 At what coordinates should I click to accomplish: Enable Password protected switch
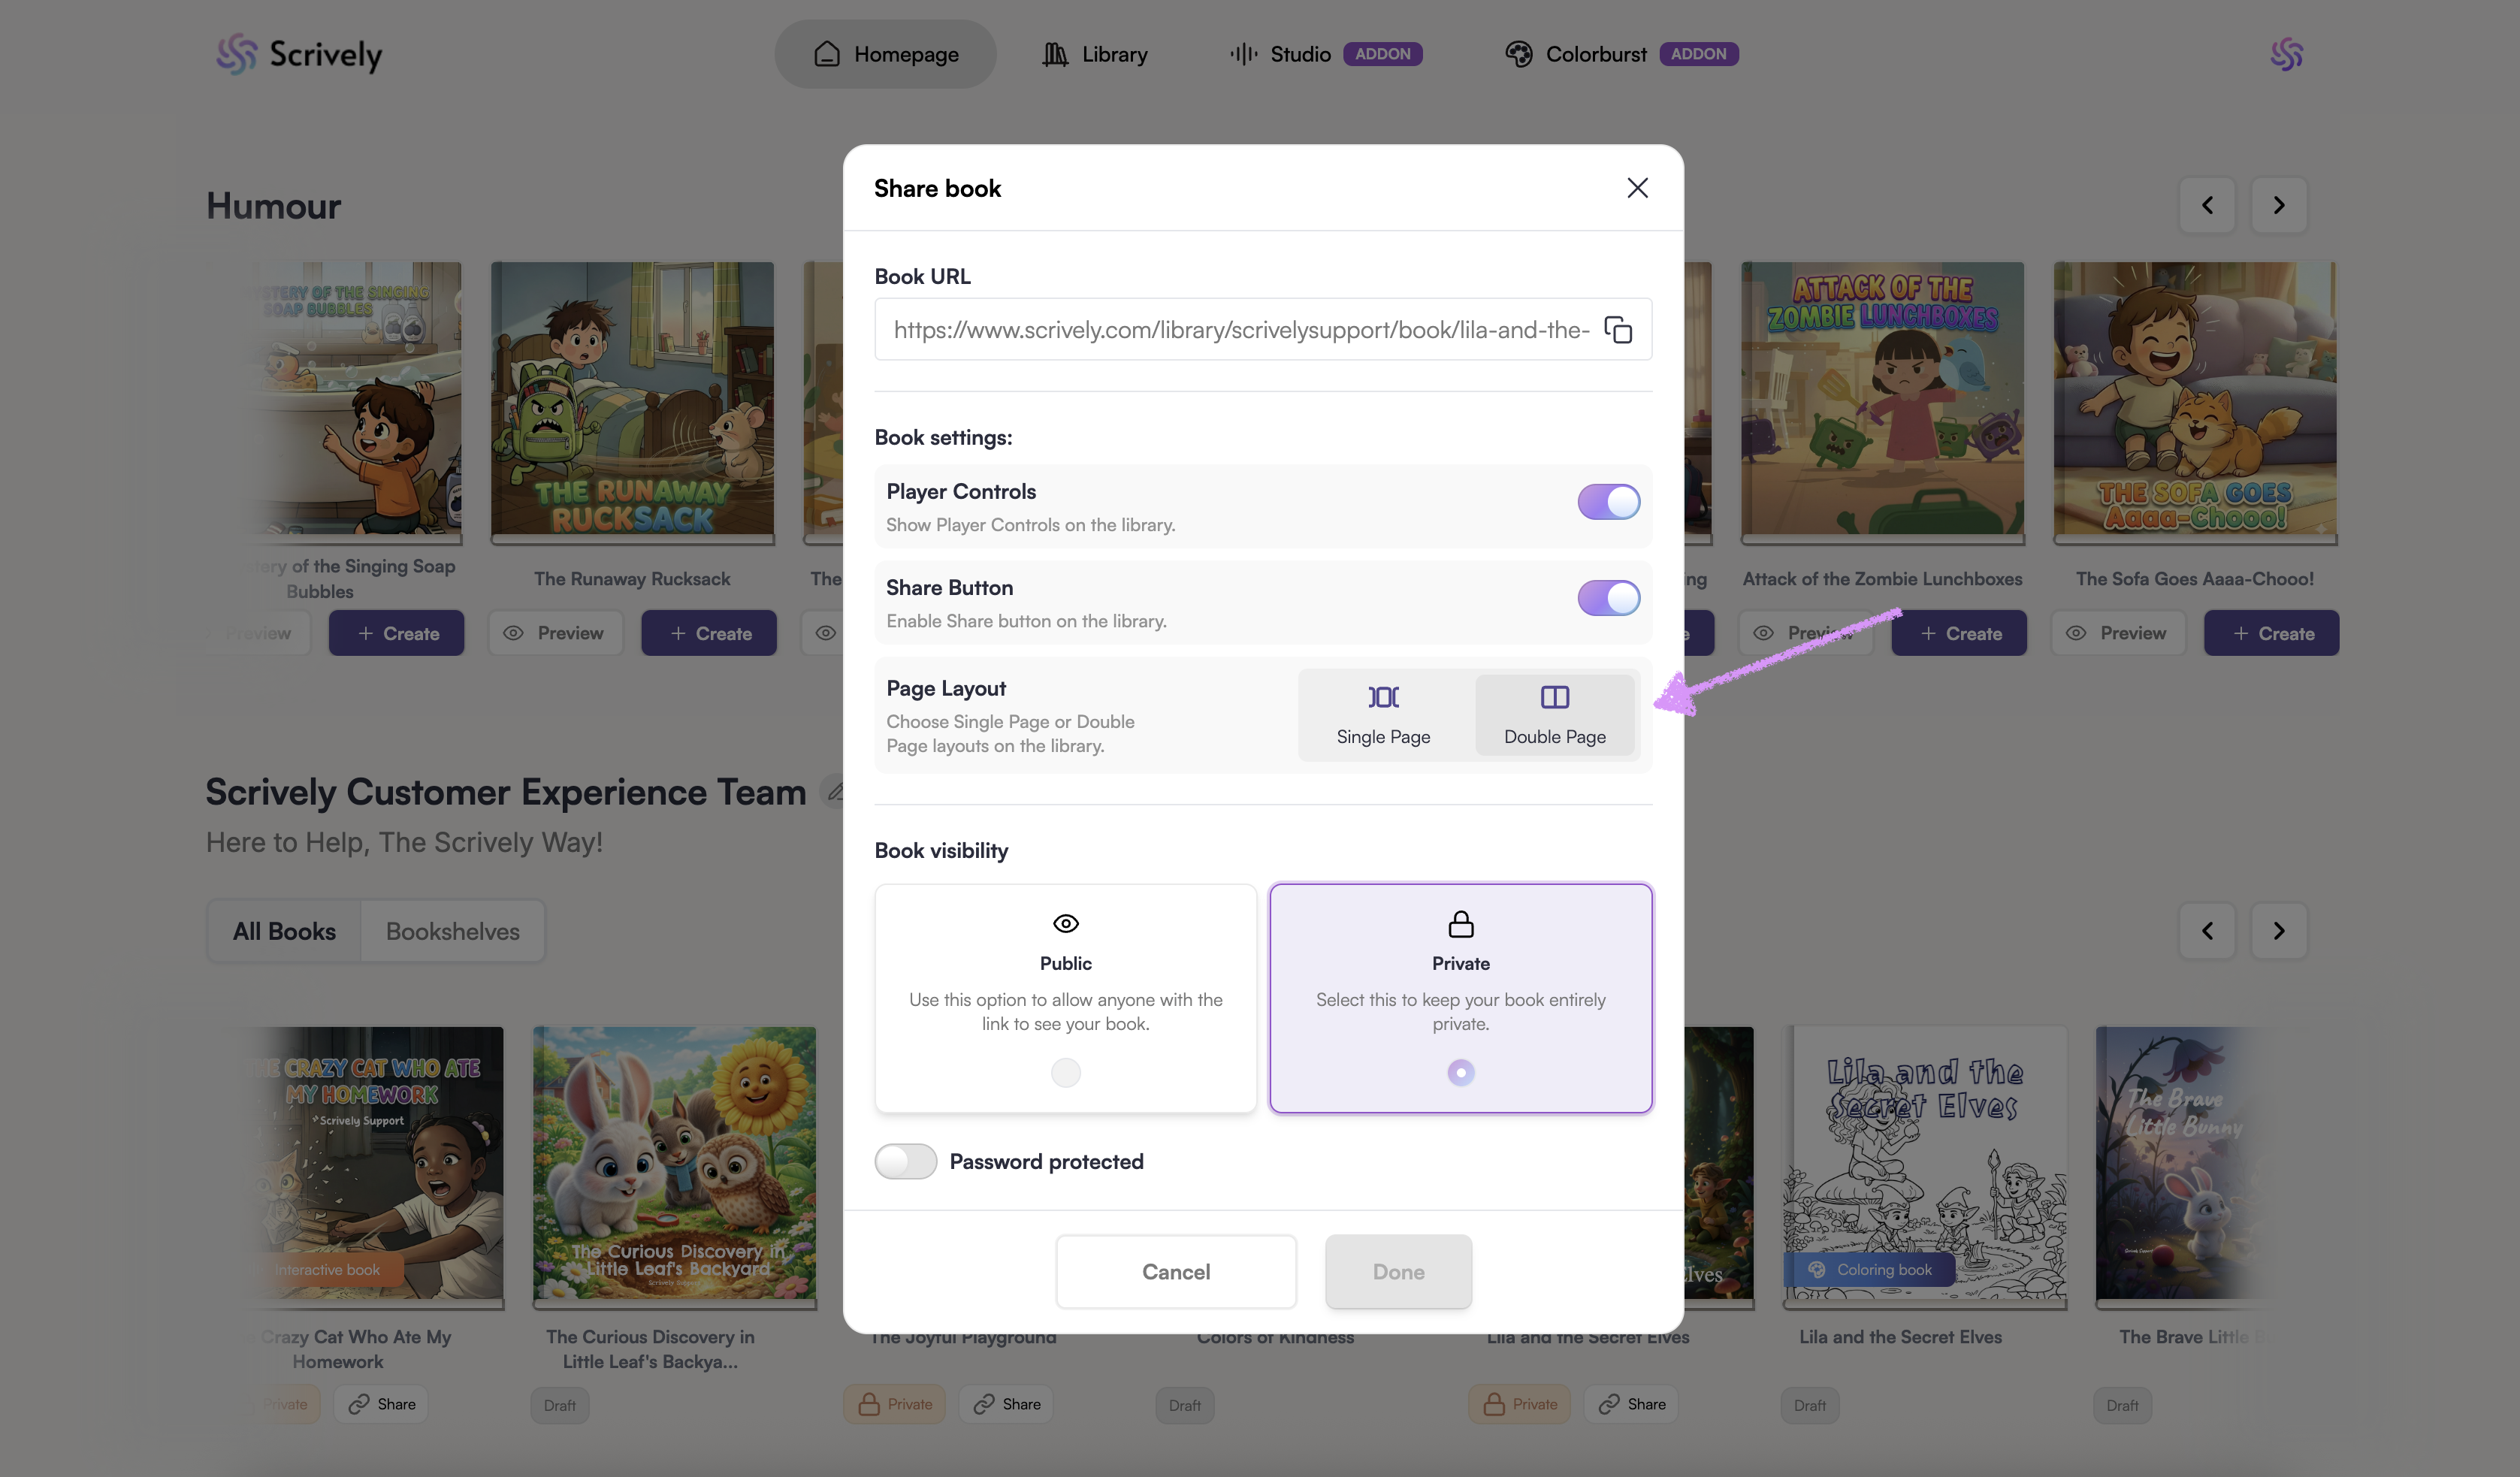(905, 1161)
